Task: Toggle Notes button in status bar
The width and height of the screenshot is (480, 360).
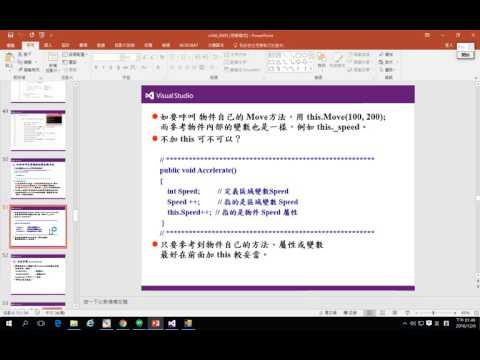Action: point(328,313)
